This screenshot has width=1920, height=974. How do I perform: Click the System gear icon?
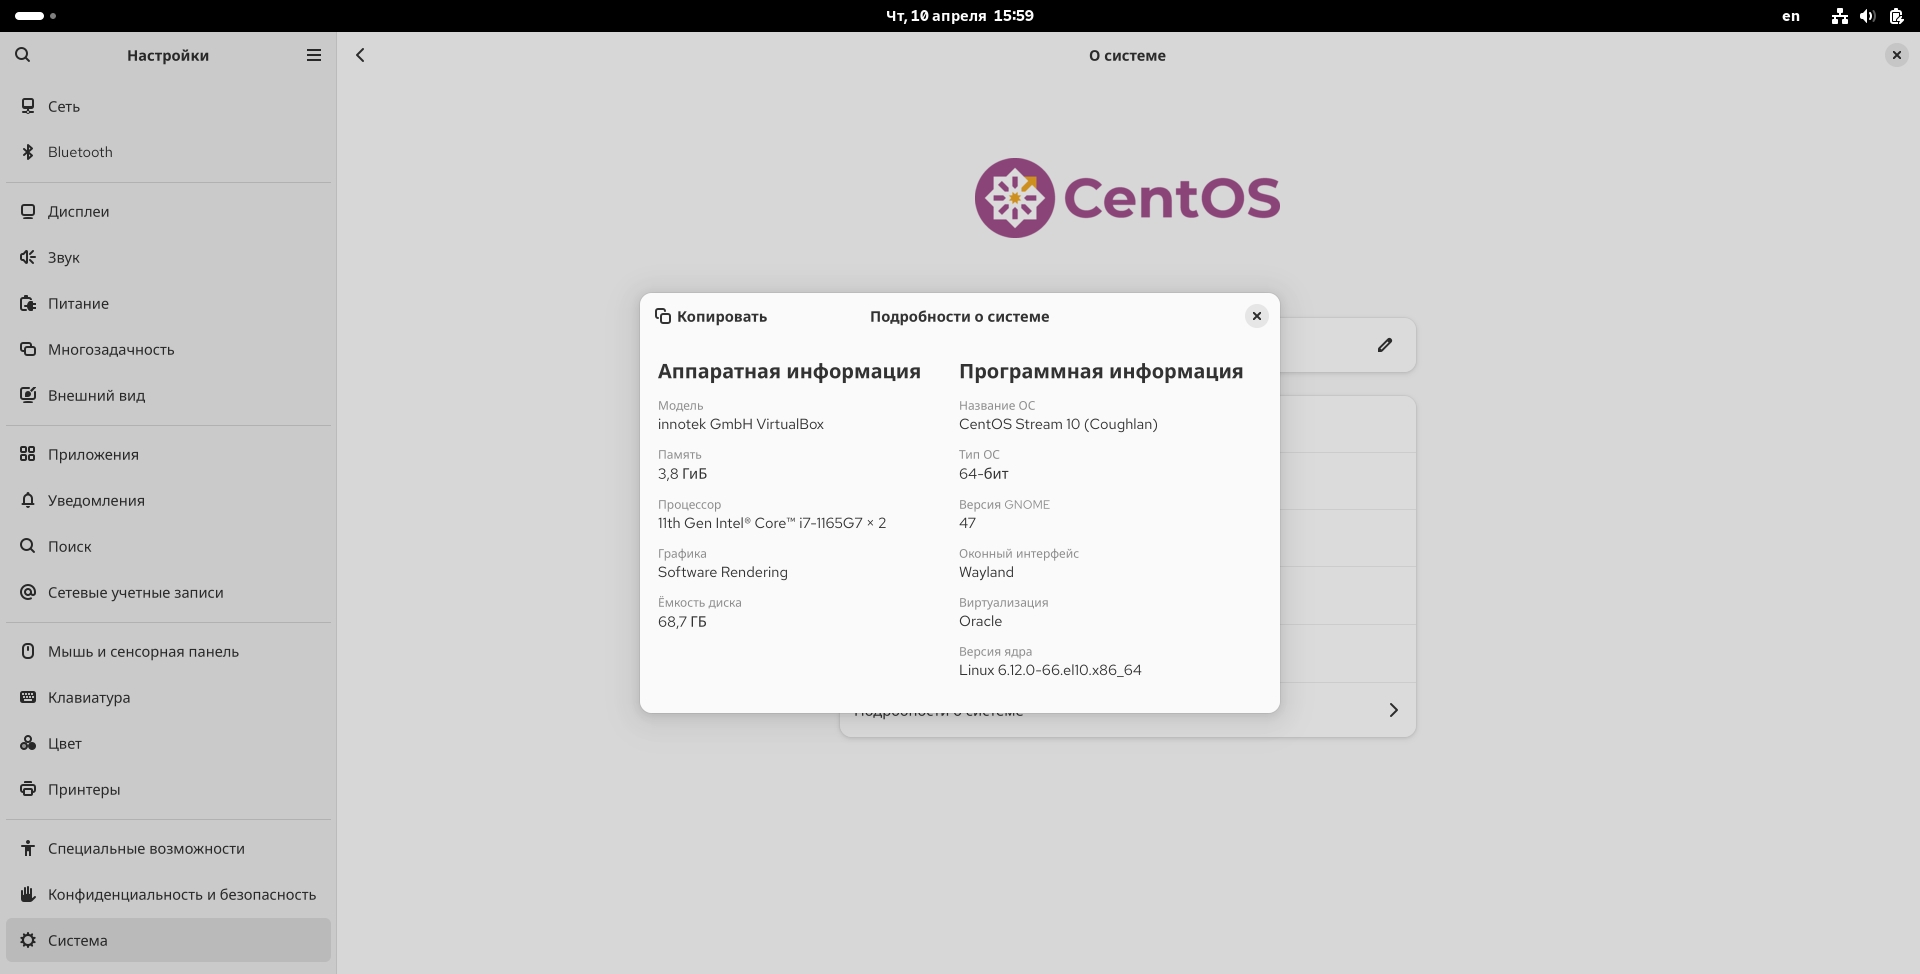tap(28, 940)
